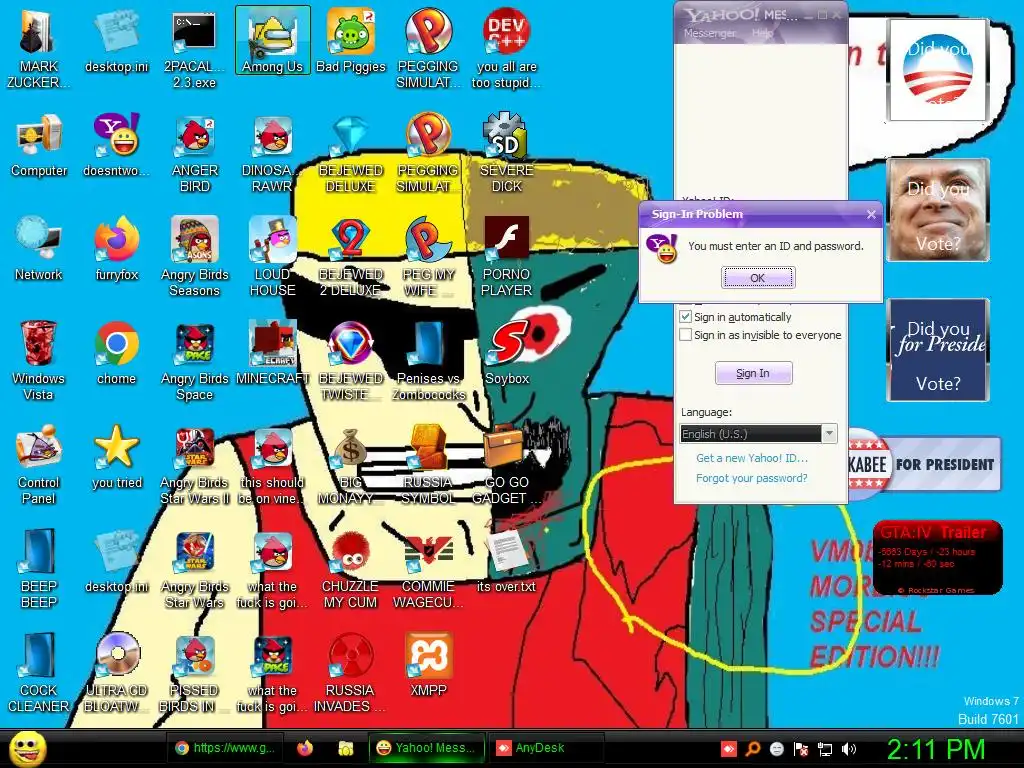The height and width of the screenshot is (768, 1024).
Task: Open the Bad Piggies desktop icon
Action: pyautogui.click(x=351, y=40)
